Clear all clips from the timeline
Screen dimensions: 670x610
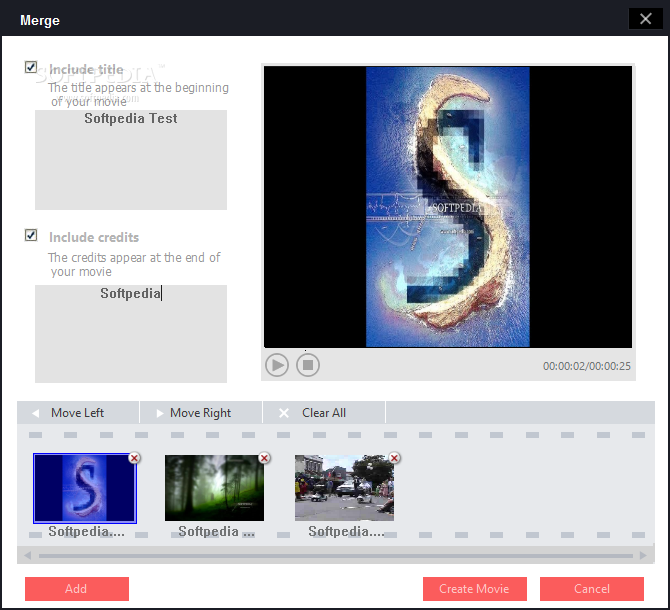tap(324, 413)
